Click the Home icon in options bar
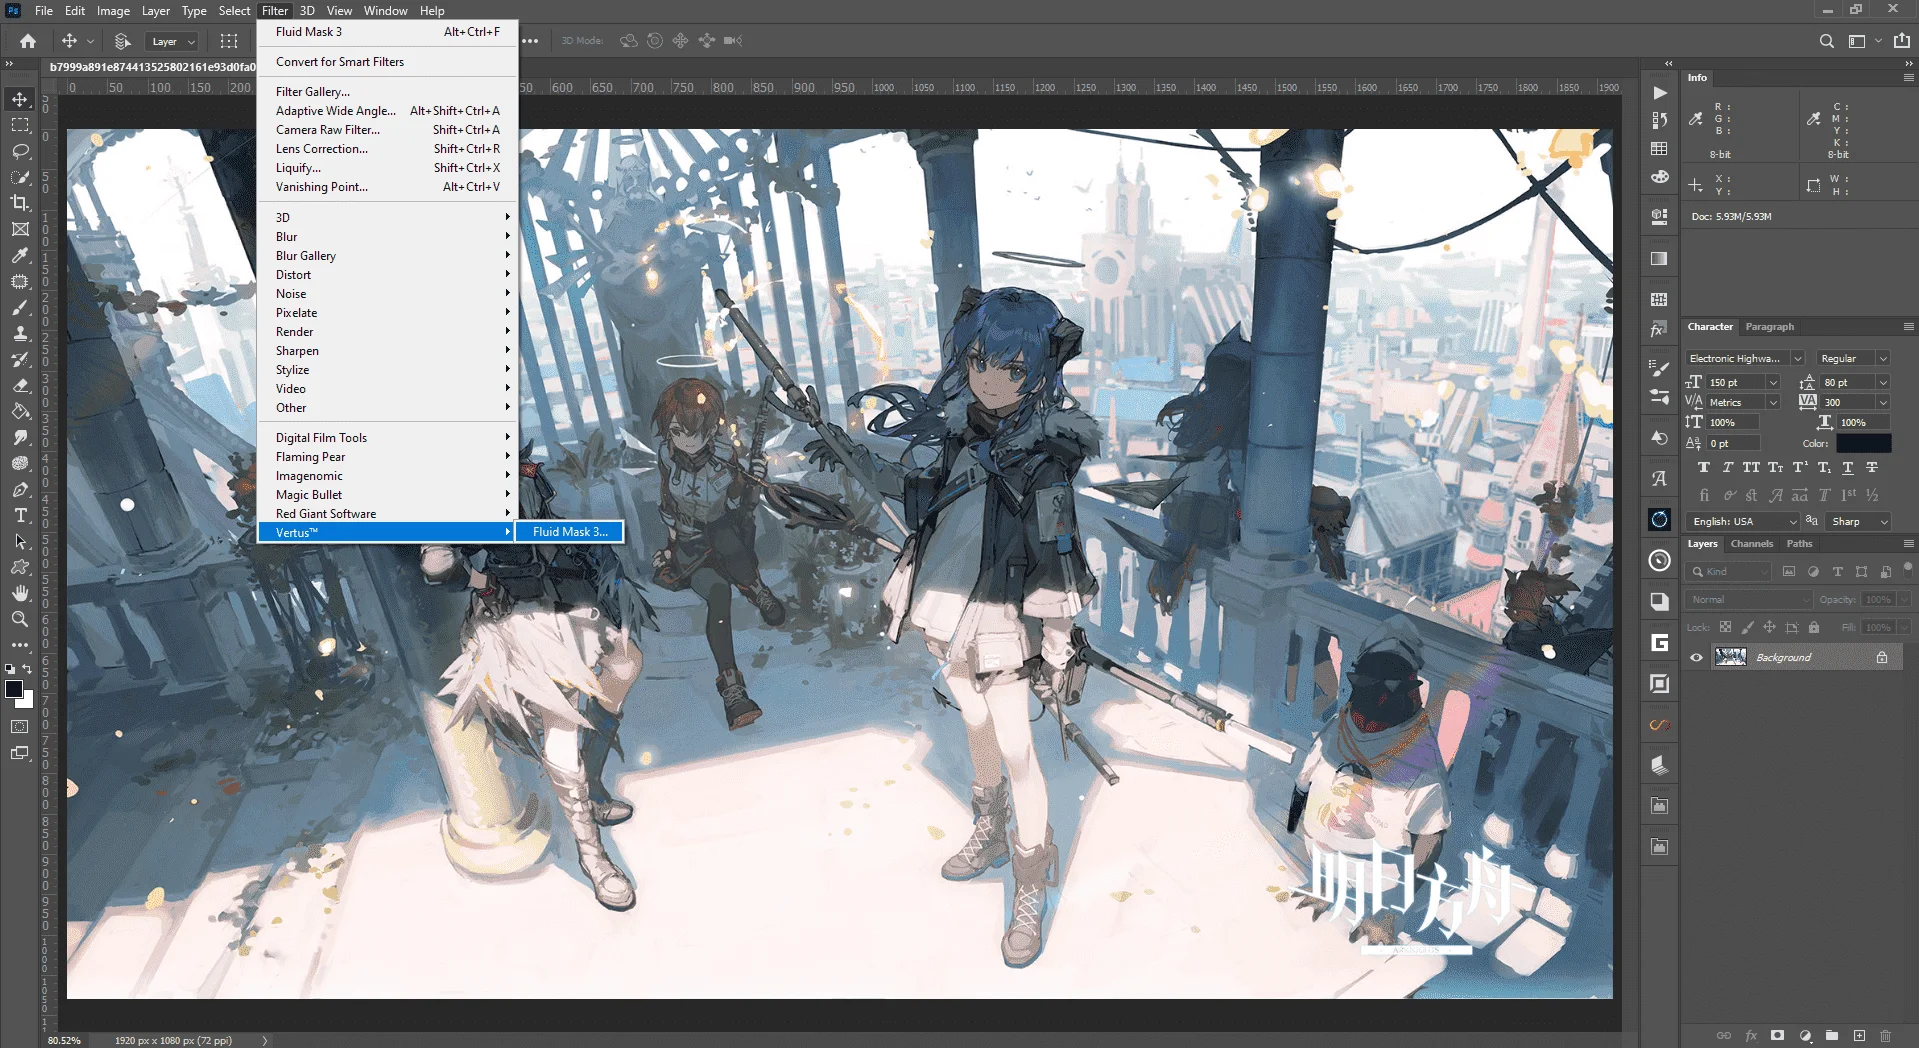Viewport: 1919px width, 1048px height. (x=28, y=41)
